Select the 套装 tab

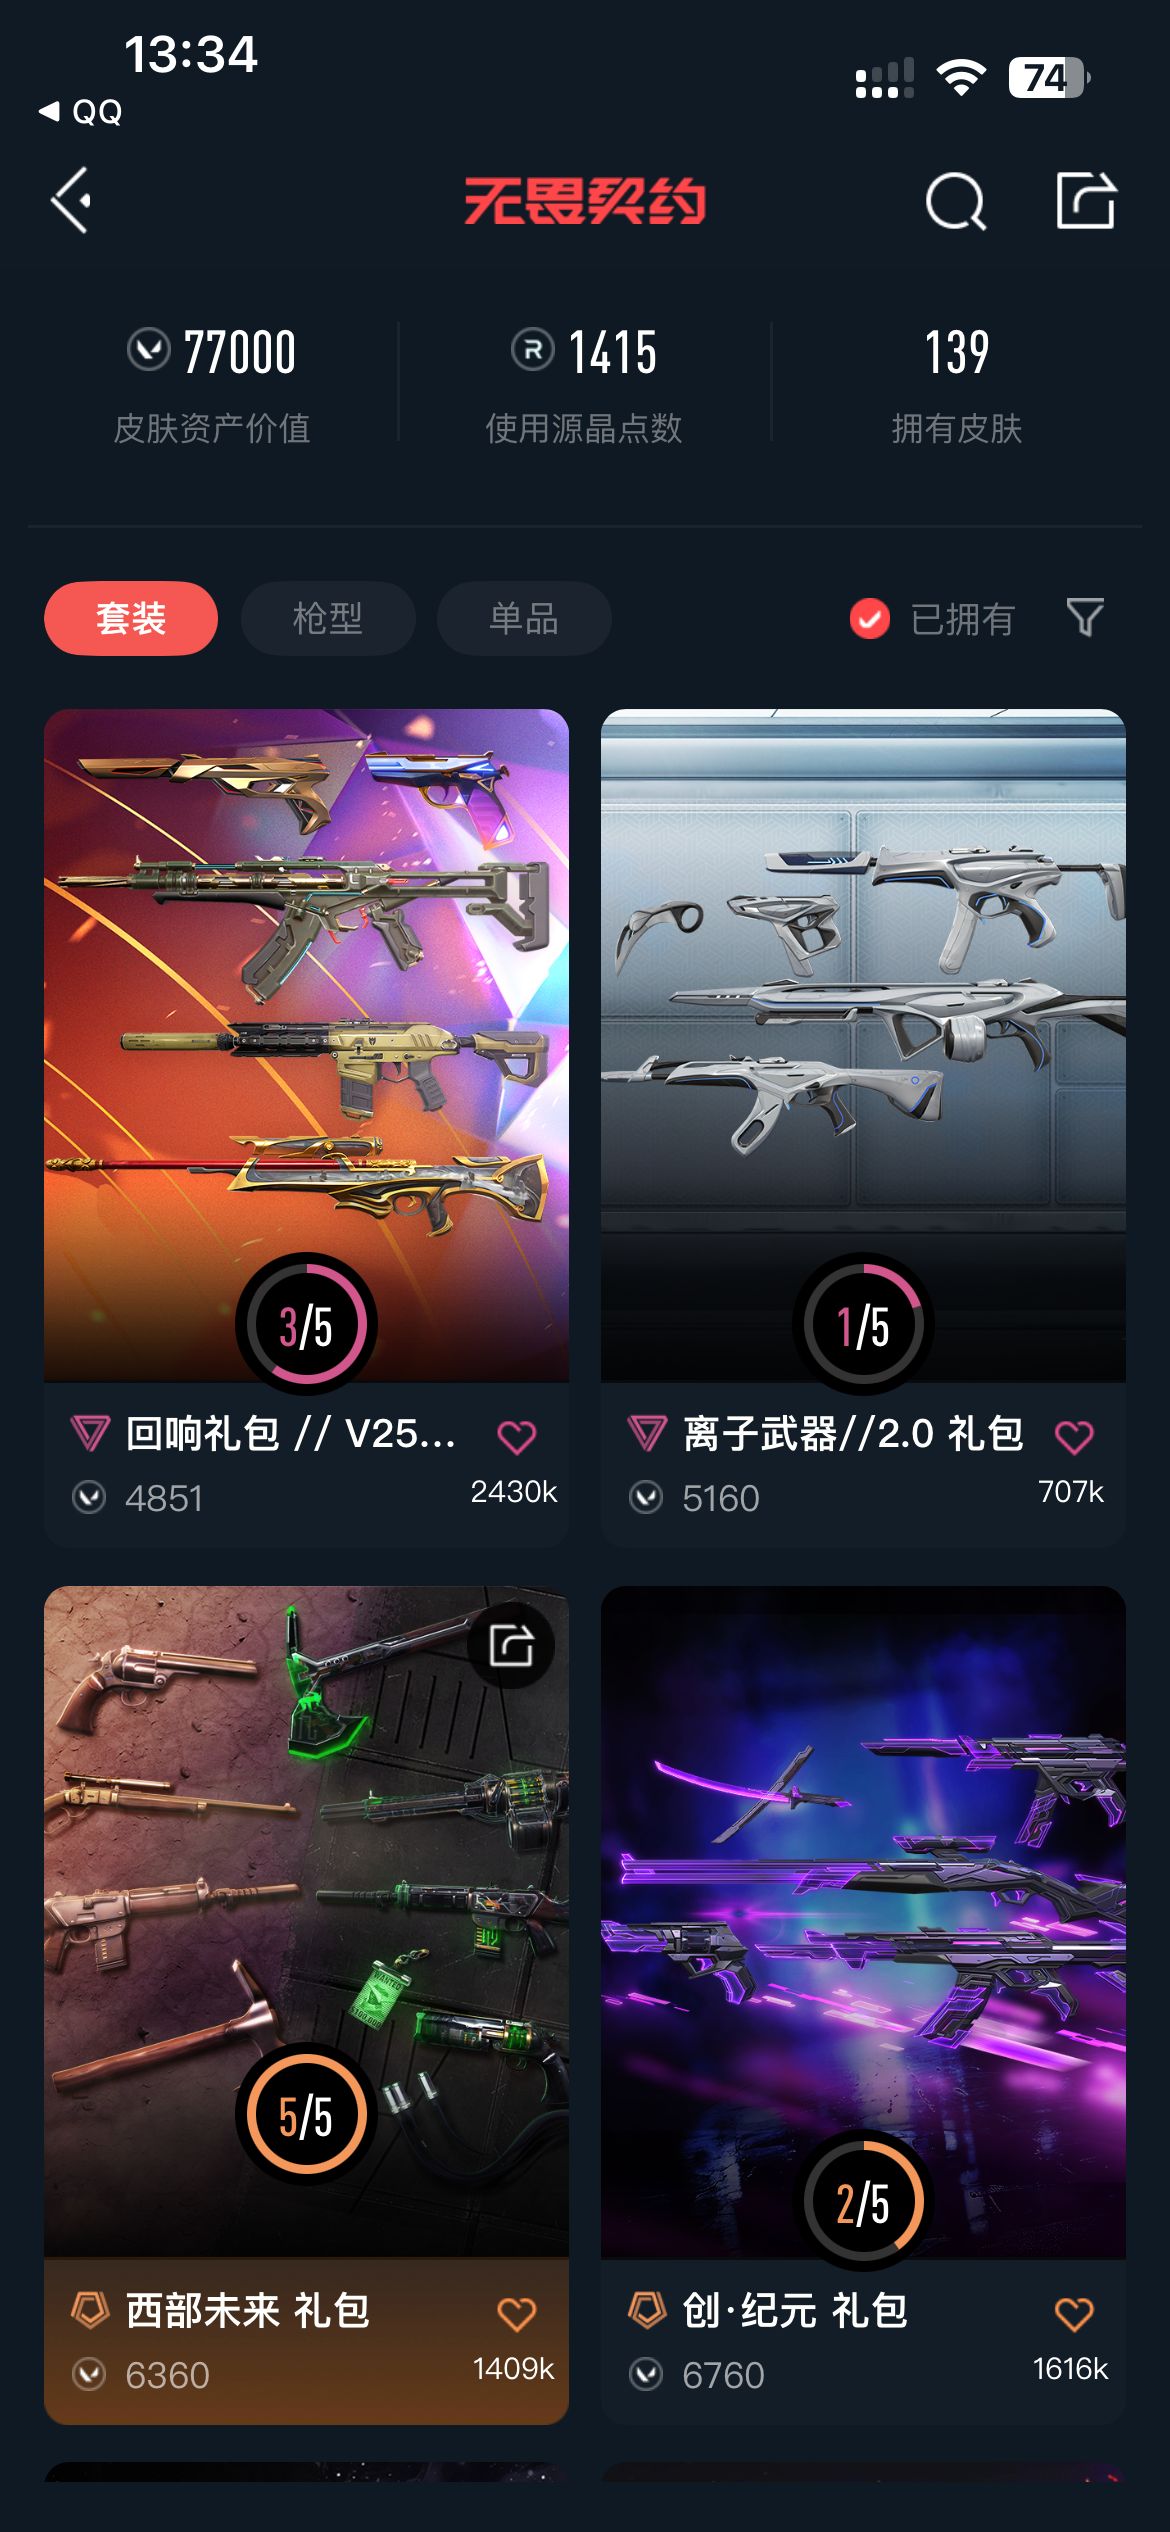pyautogui.click(x=131, y=618)
